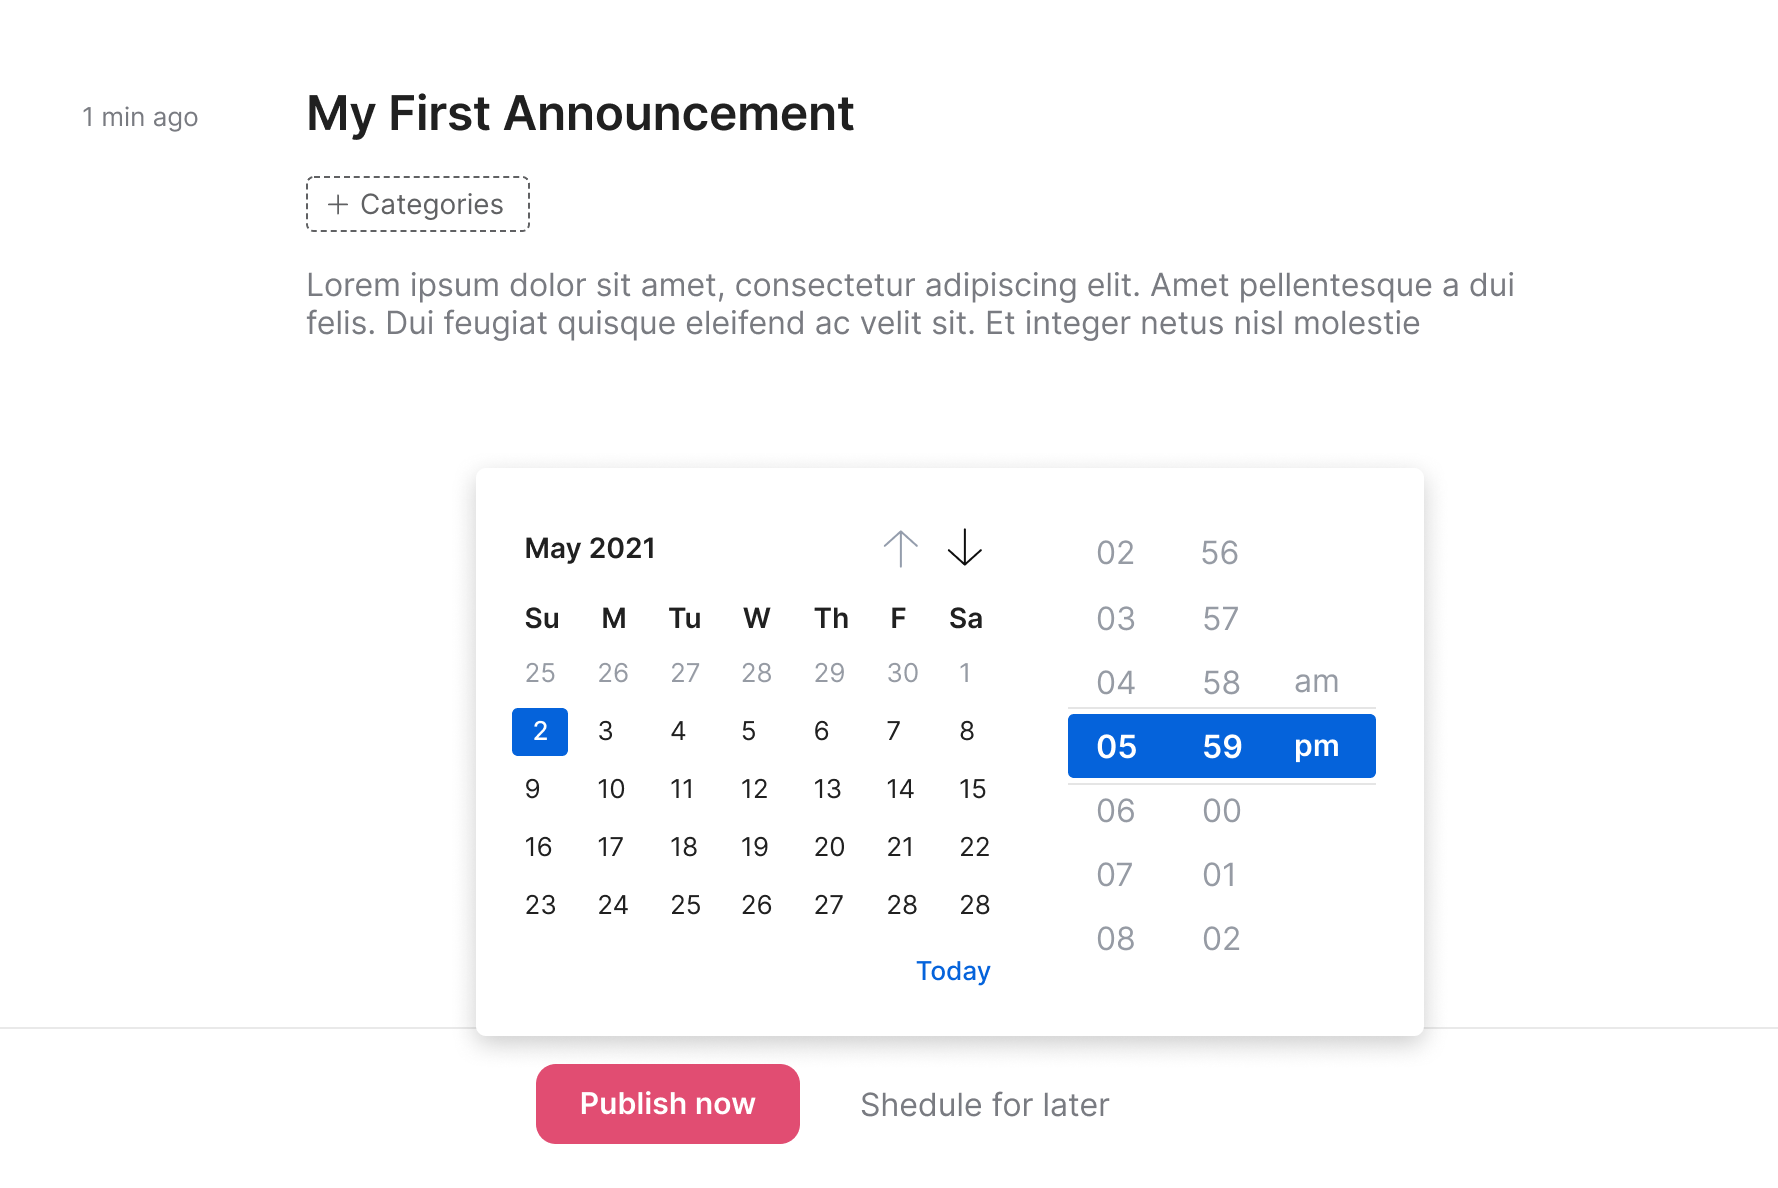This screenshot has height=1188, width=1778.
Task: Pick April 30 from the previous month
Action: [x=902, y=673]
